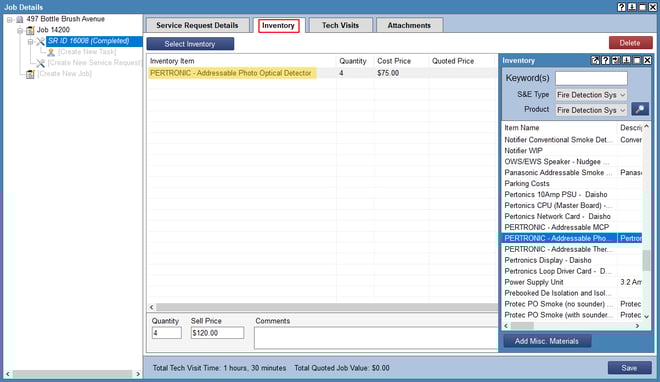Image resolution: width=660 pixels, height=382 pixels.
Task: Maximize the Inventory panel
Action: point(637,61)
